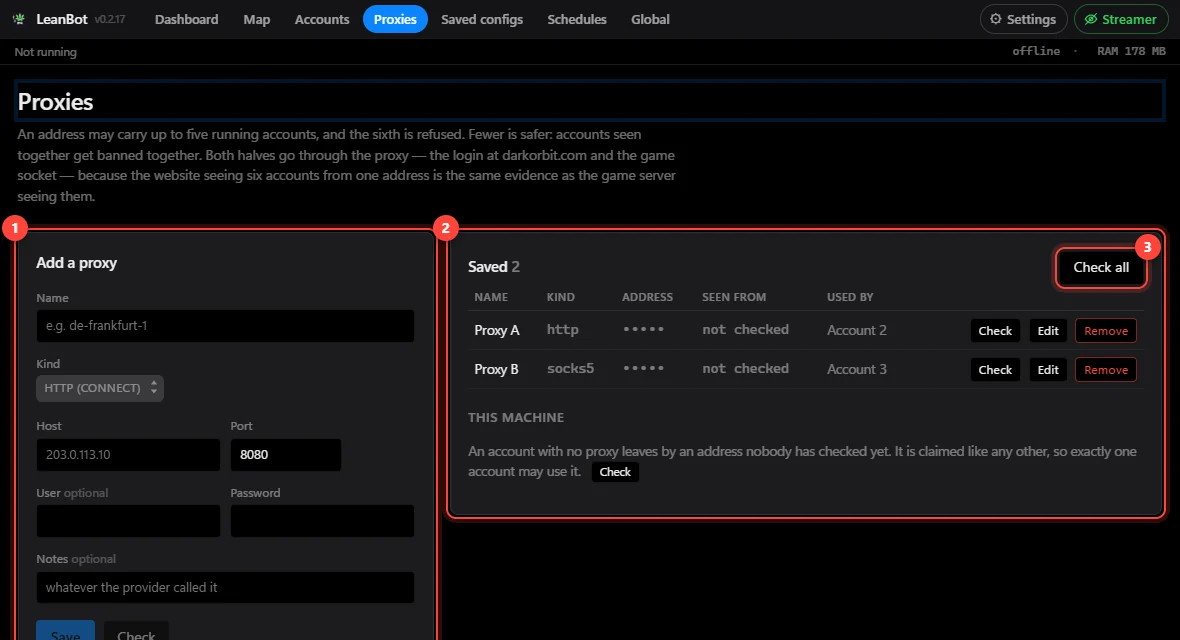Screen dimensions: 1180x640
Task: Click Check button under This Machine
Action: (615, 472)
